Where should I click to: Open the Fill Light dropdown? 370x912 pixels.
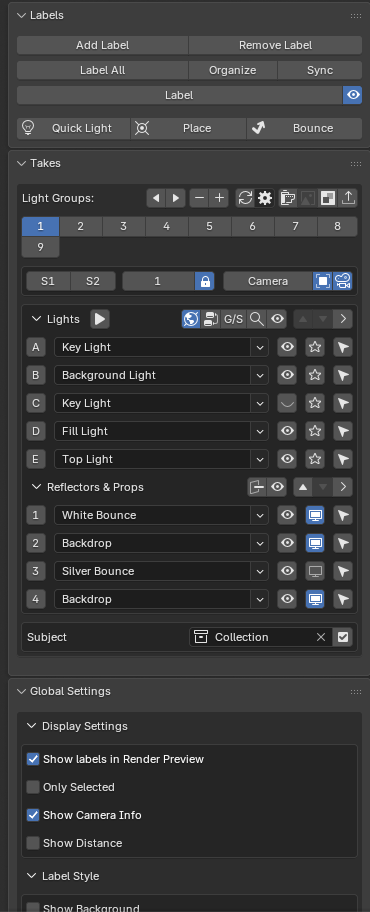(259, 431)
